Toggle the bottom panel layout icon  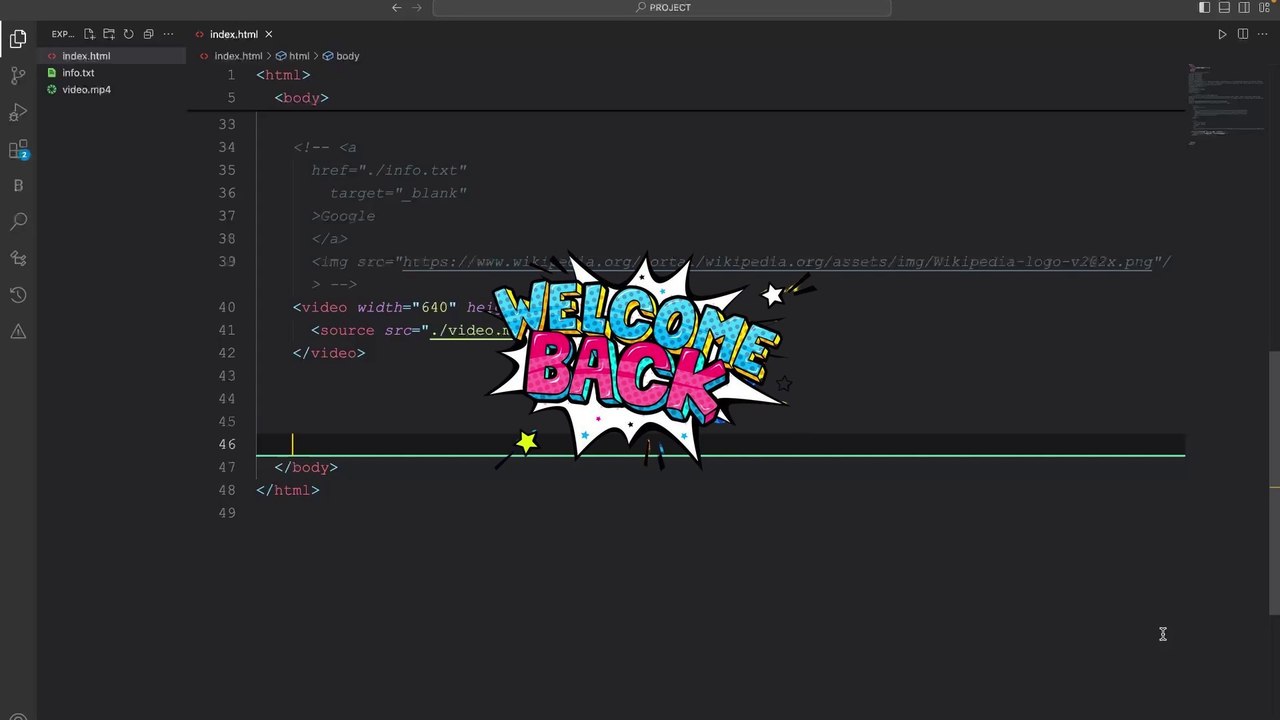(1224, 8)
